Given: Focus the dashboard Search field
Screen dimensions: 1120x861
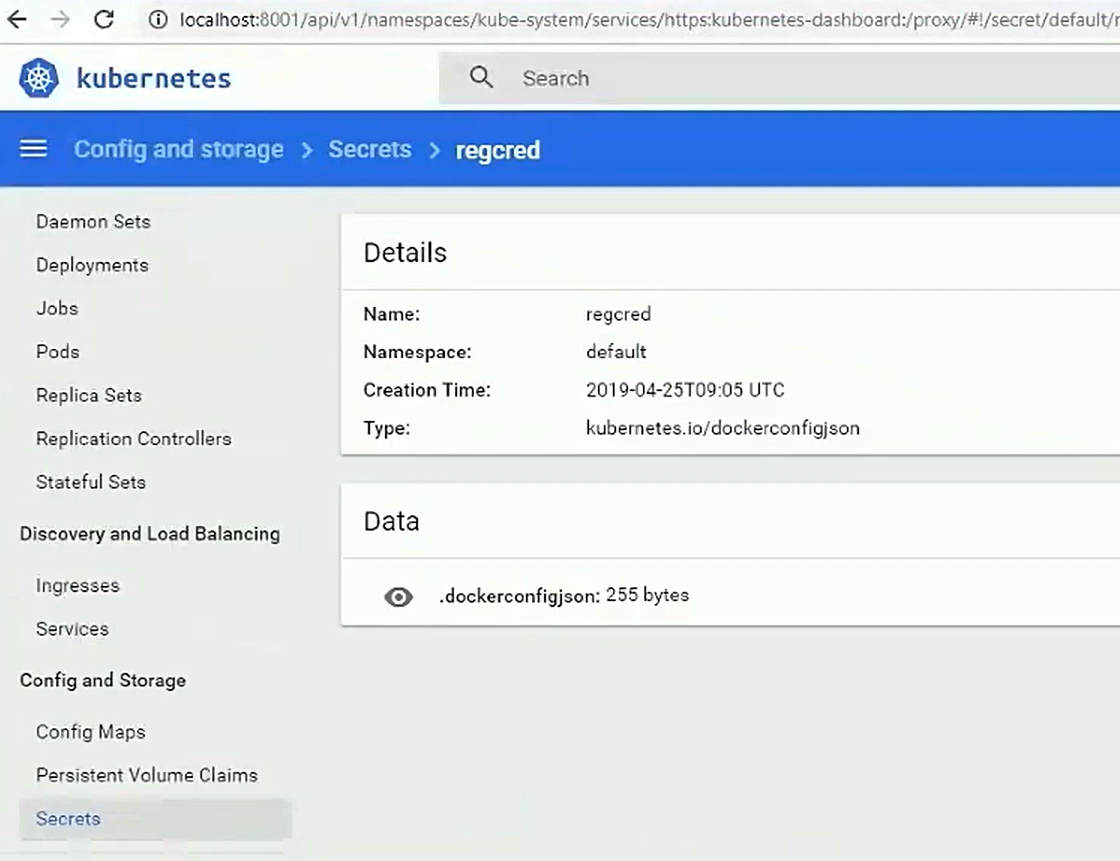Looking at the screenshot, I should (x=779, y=78).
